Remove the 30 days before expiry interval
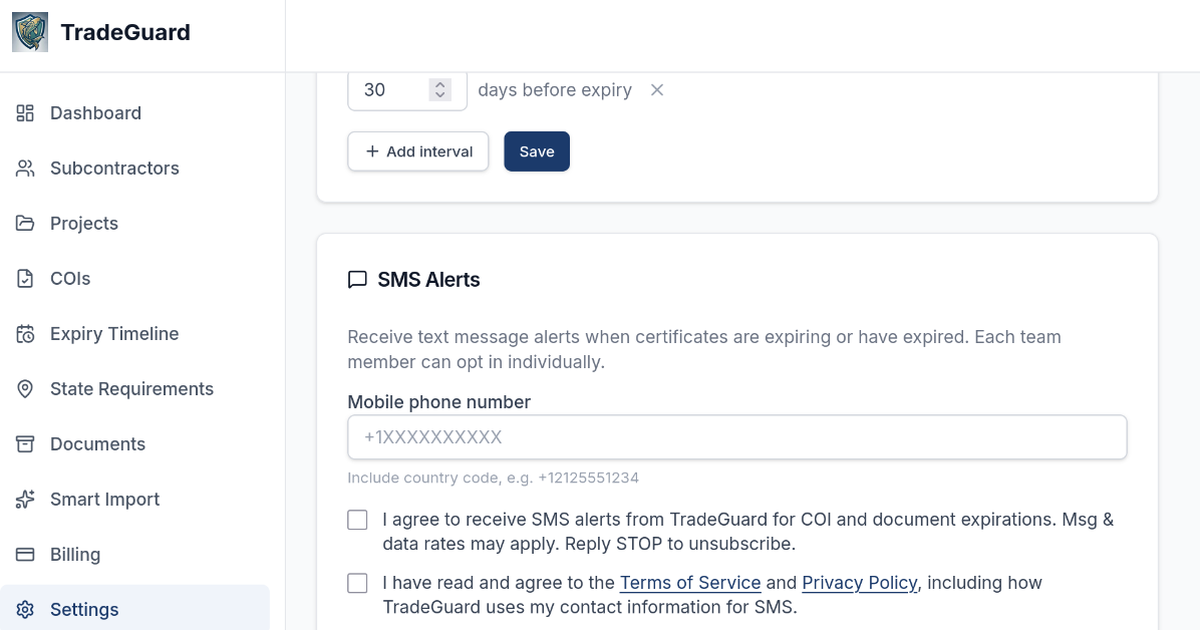The width and height of the screenshot is (1200, 630). [657, 90]
